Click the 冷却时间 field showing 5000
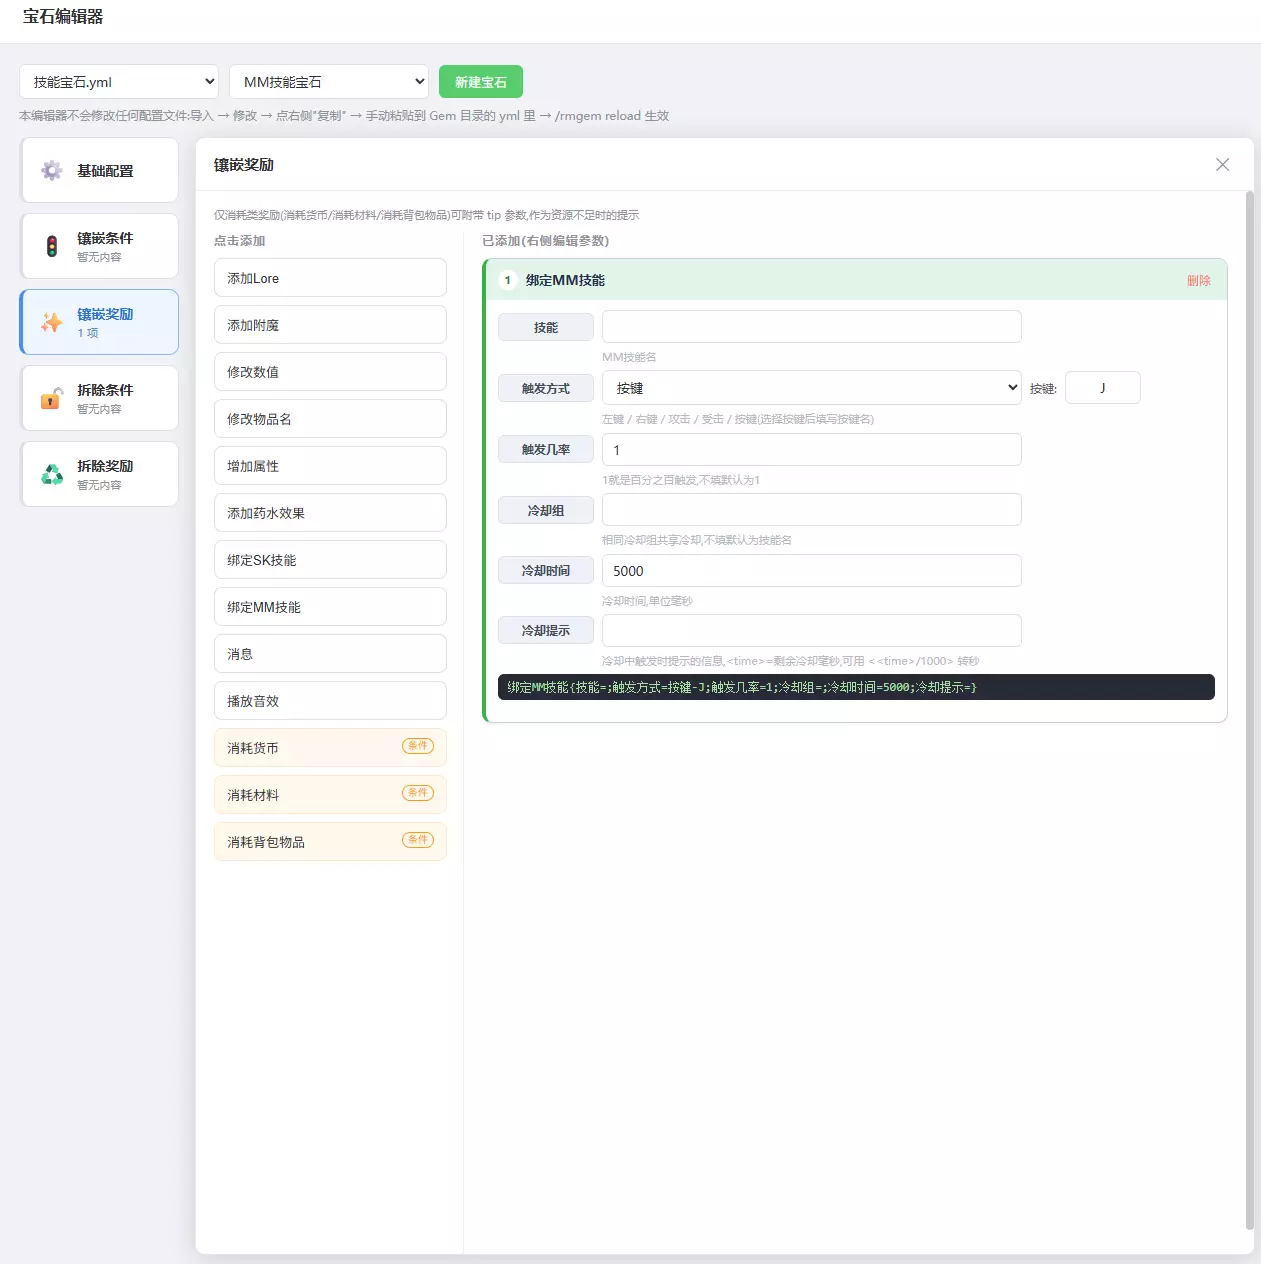This screenshot has width=1261, height=1264. coord(812,571)
